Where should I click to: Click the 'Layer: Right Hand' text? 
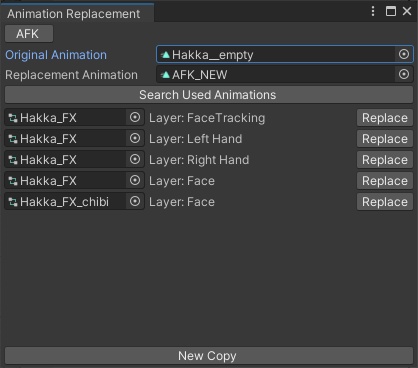click(199, 160)
